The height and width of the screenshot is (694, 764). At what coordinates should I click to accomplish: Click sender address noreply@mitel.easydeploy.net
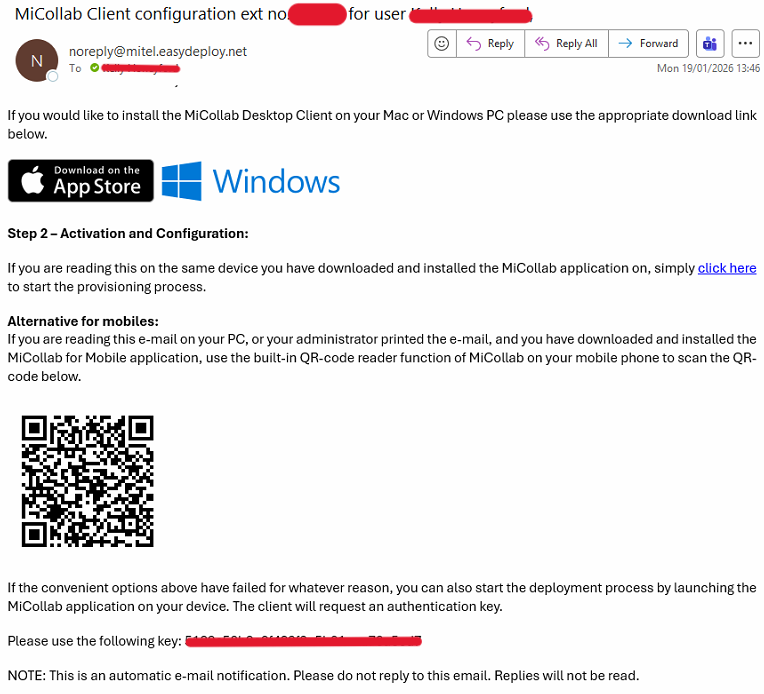click(158, 51)
